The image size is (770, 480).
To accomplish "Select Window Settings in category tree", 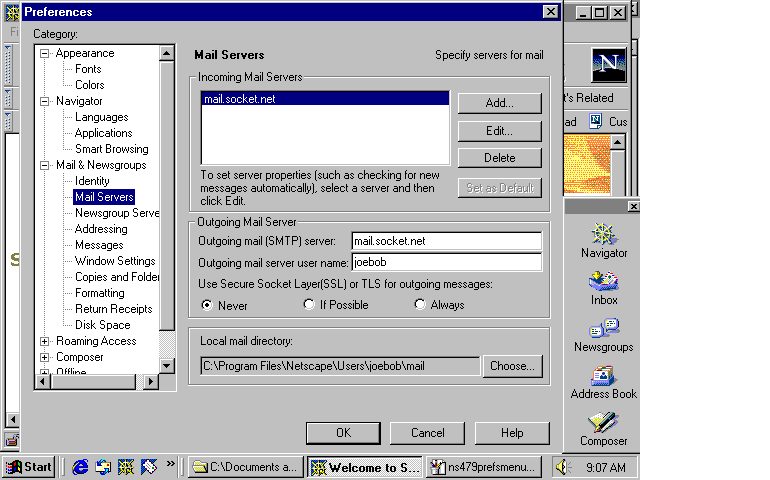I will click(115, 261).
